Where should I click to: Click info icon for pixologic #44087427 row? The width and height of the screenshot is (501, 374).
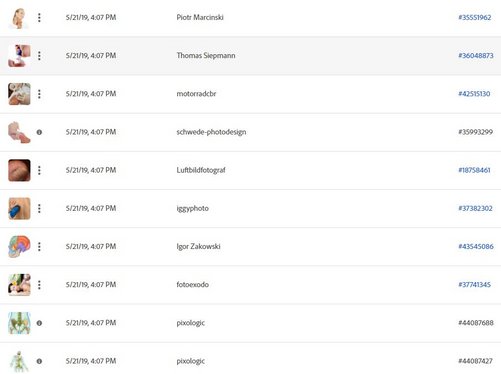pyautogui.click(x=39, y=361)
